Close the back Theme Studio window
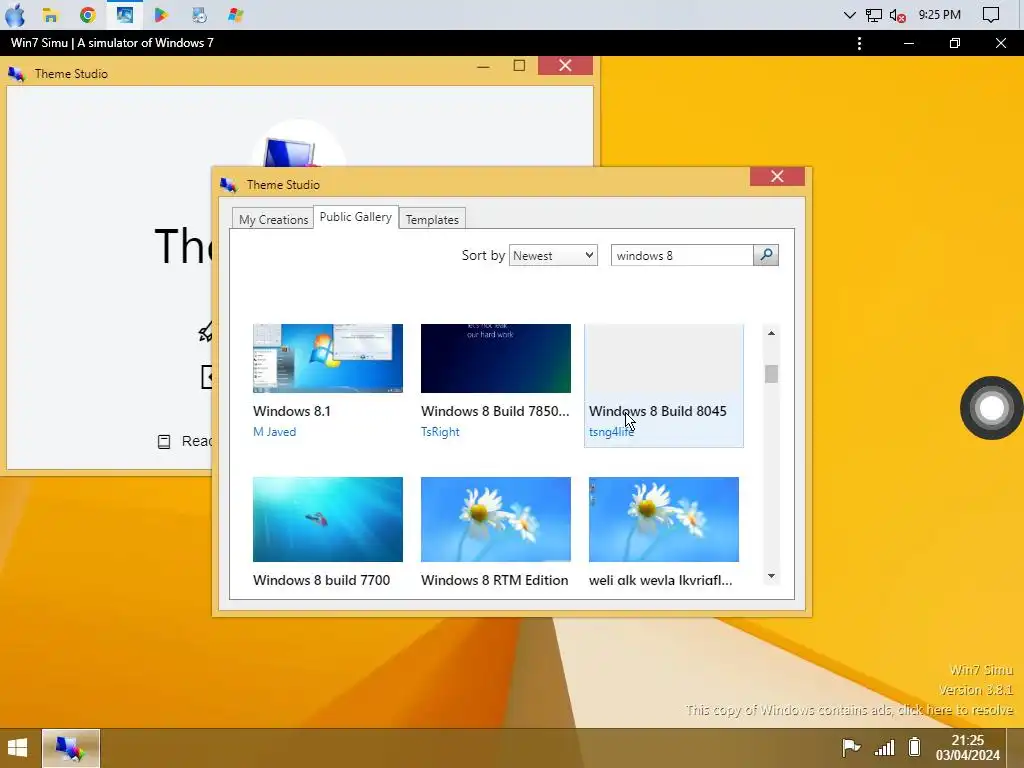 coord(566,65)
